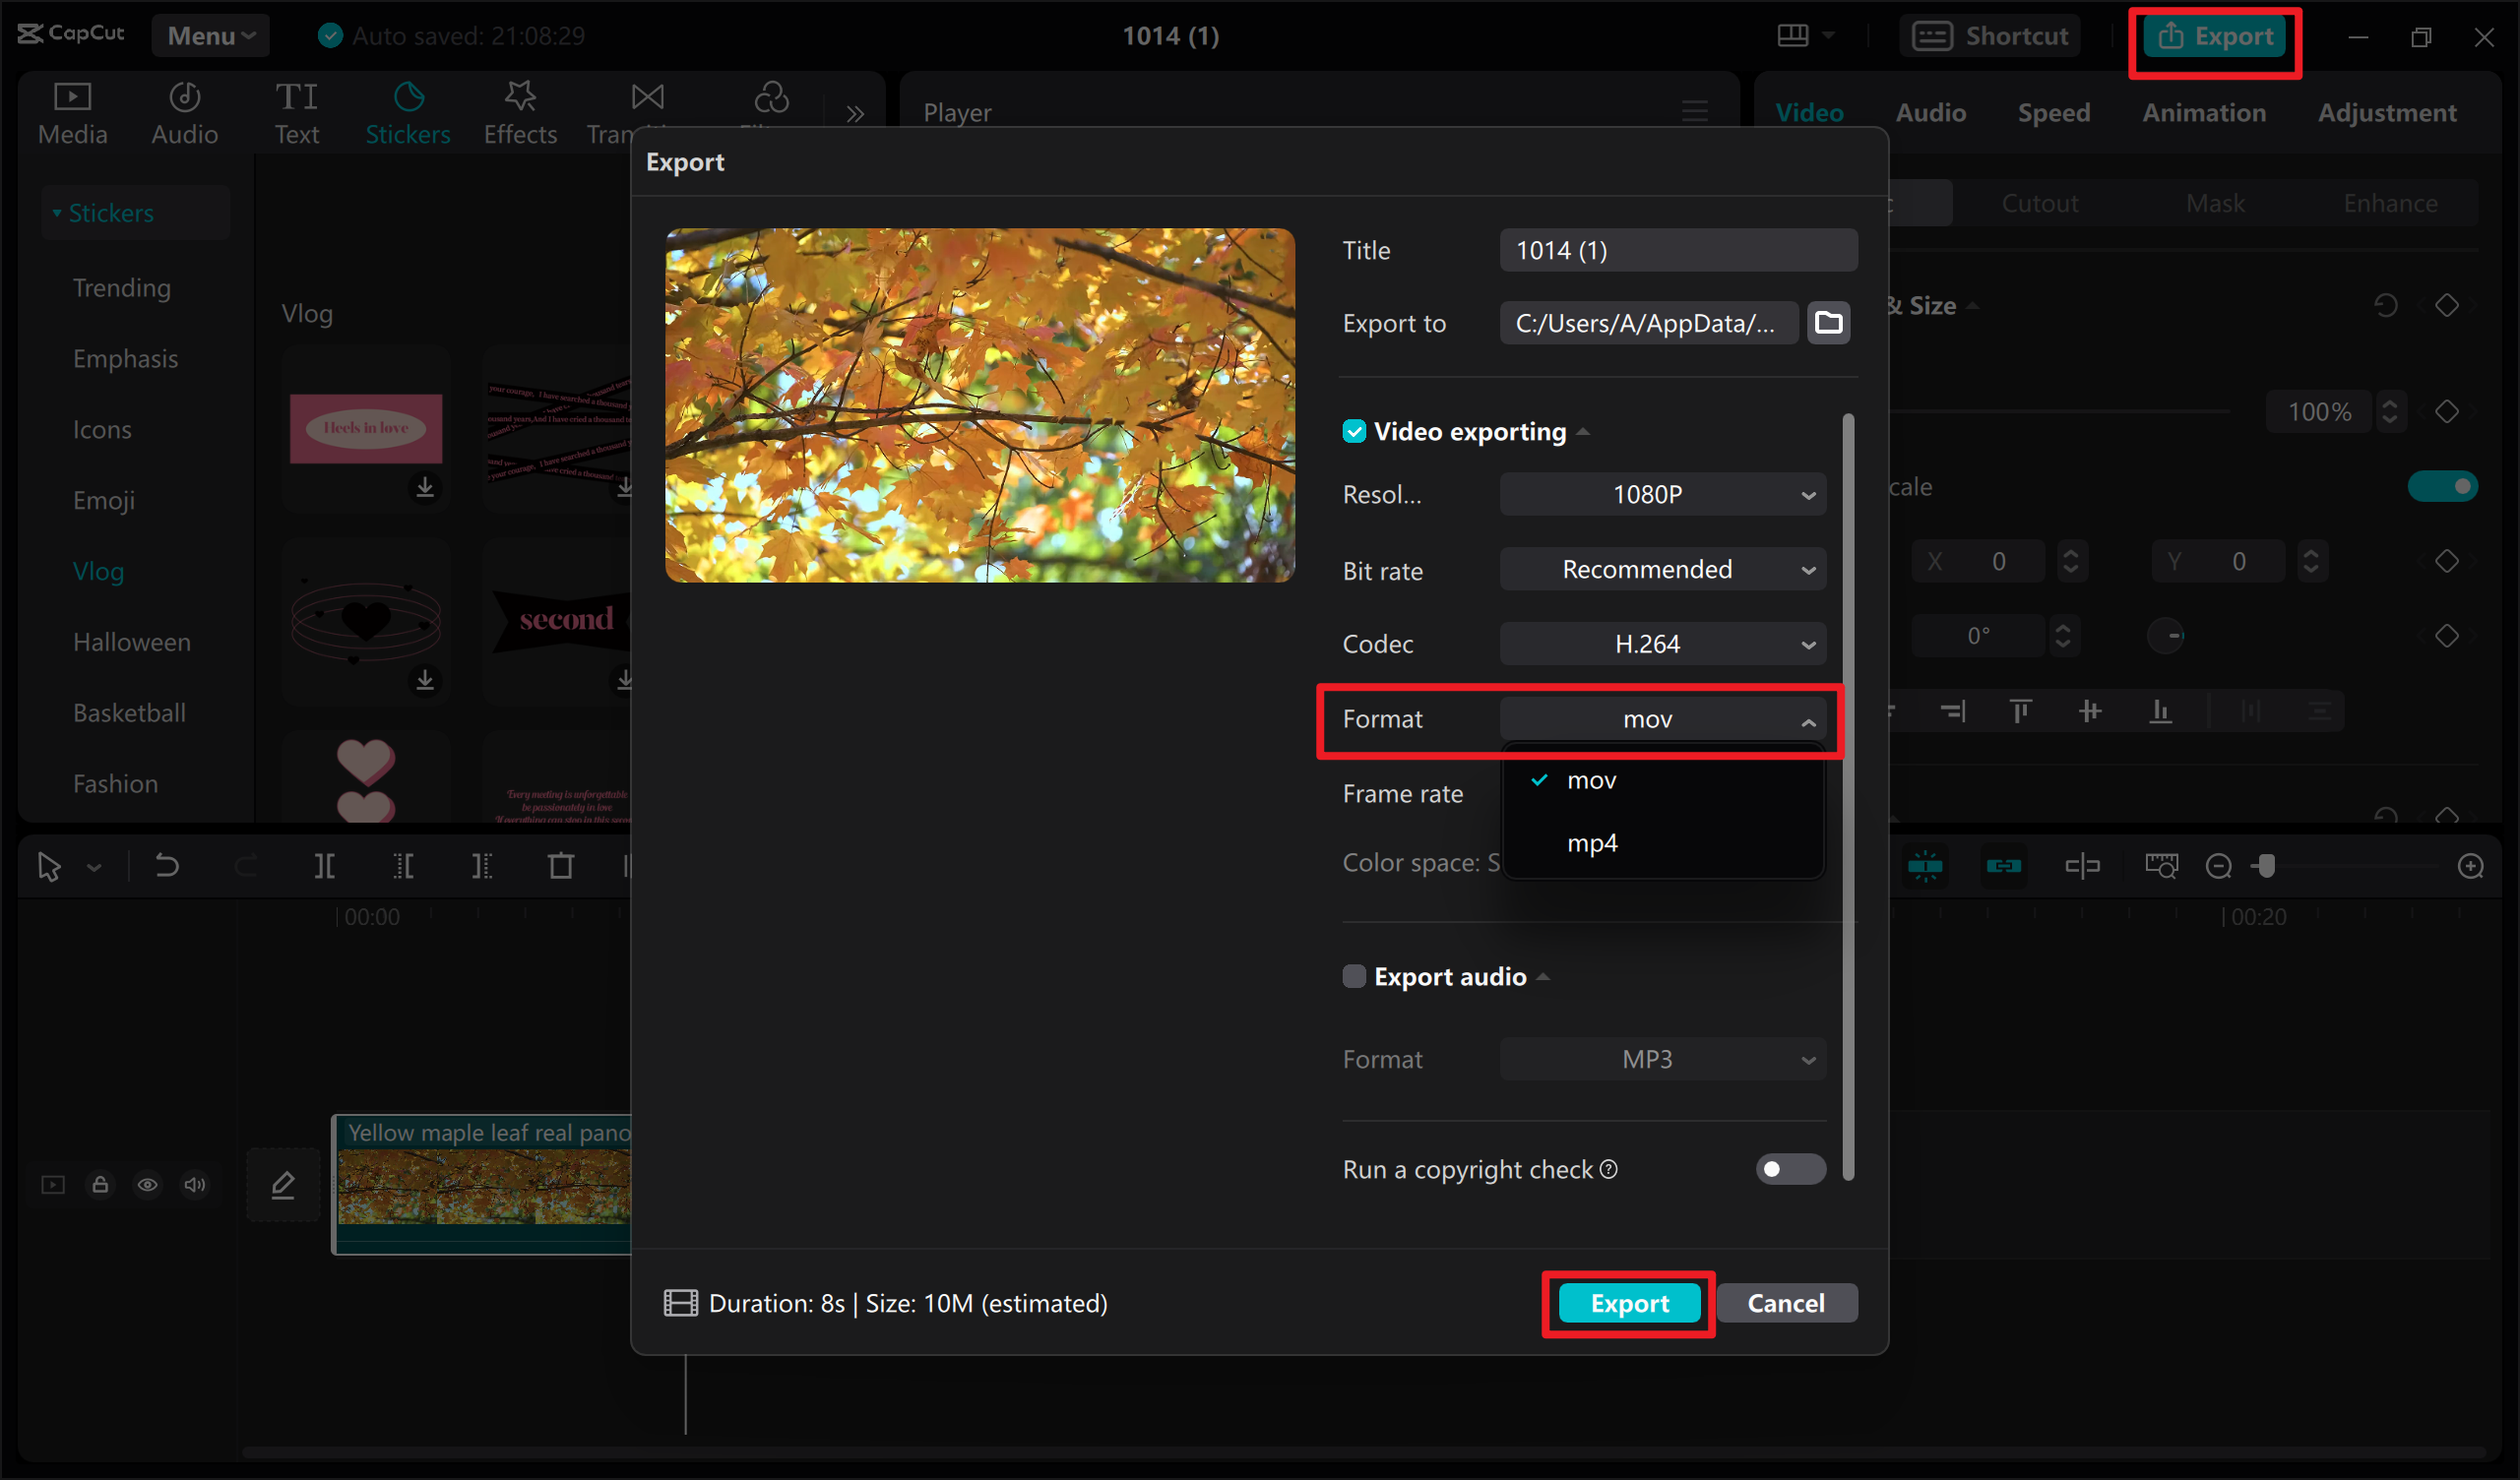
Task: Open the Resolution dropdown showing 1080P
Action: point(1662,493)
